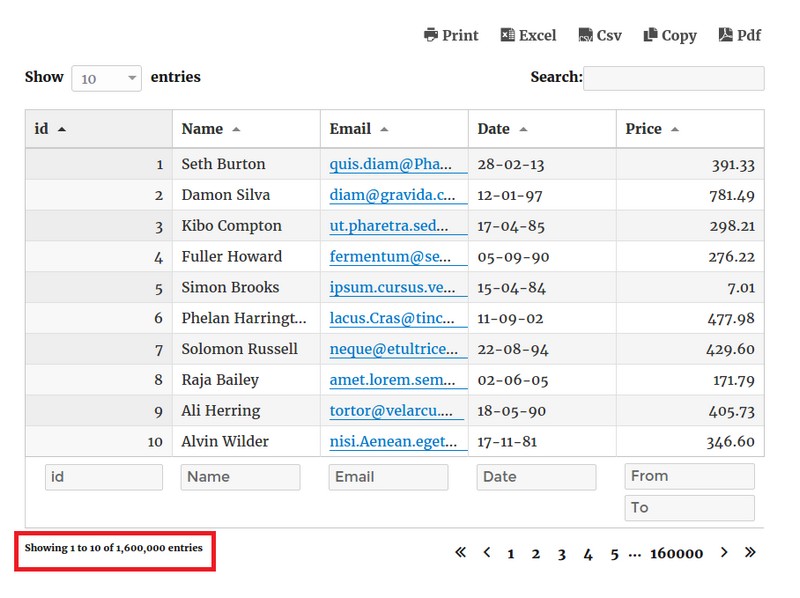Screen dimensions: 800x598
Task: Export table using the Pdf icon
Action: pos(726,35)
